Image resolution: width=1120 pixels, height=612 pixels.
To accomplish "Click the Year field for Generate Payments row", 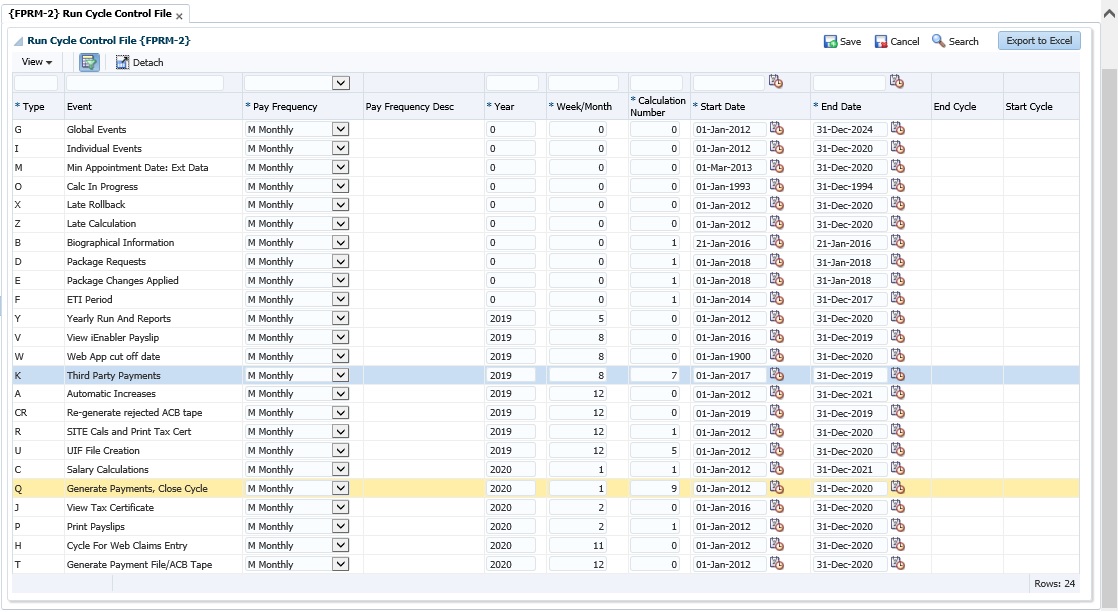I will coord(510,489).
